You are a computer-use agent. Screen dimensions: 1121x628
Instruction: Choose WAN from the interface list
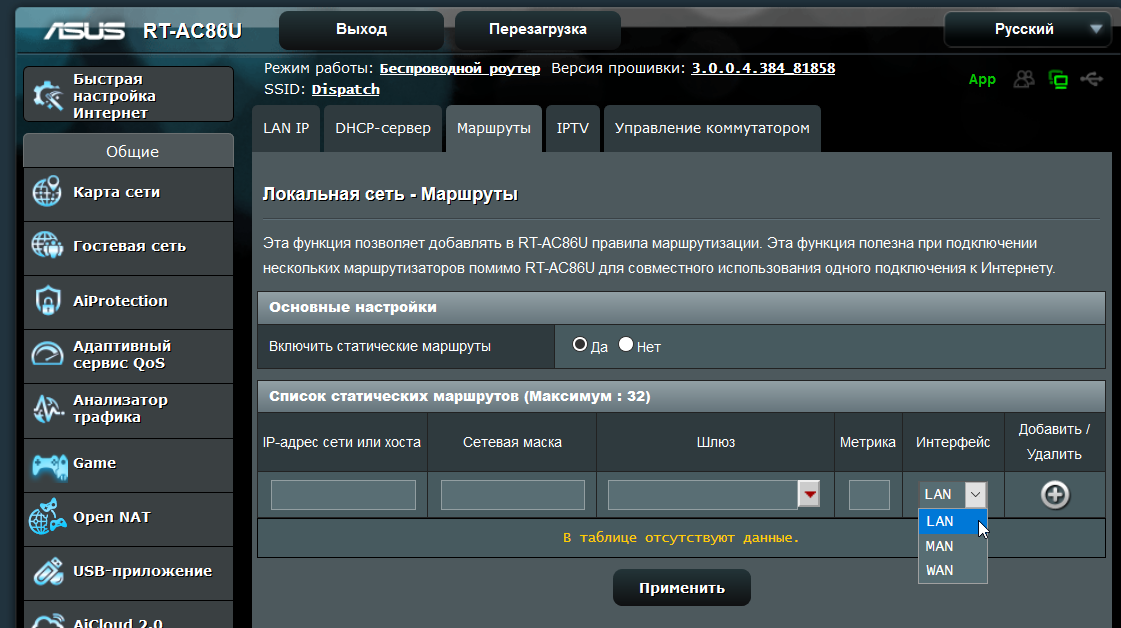[x=952, y=570]
